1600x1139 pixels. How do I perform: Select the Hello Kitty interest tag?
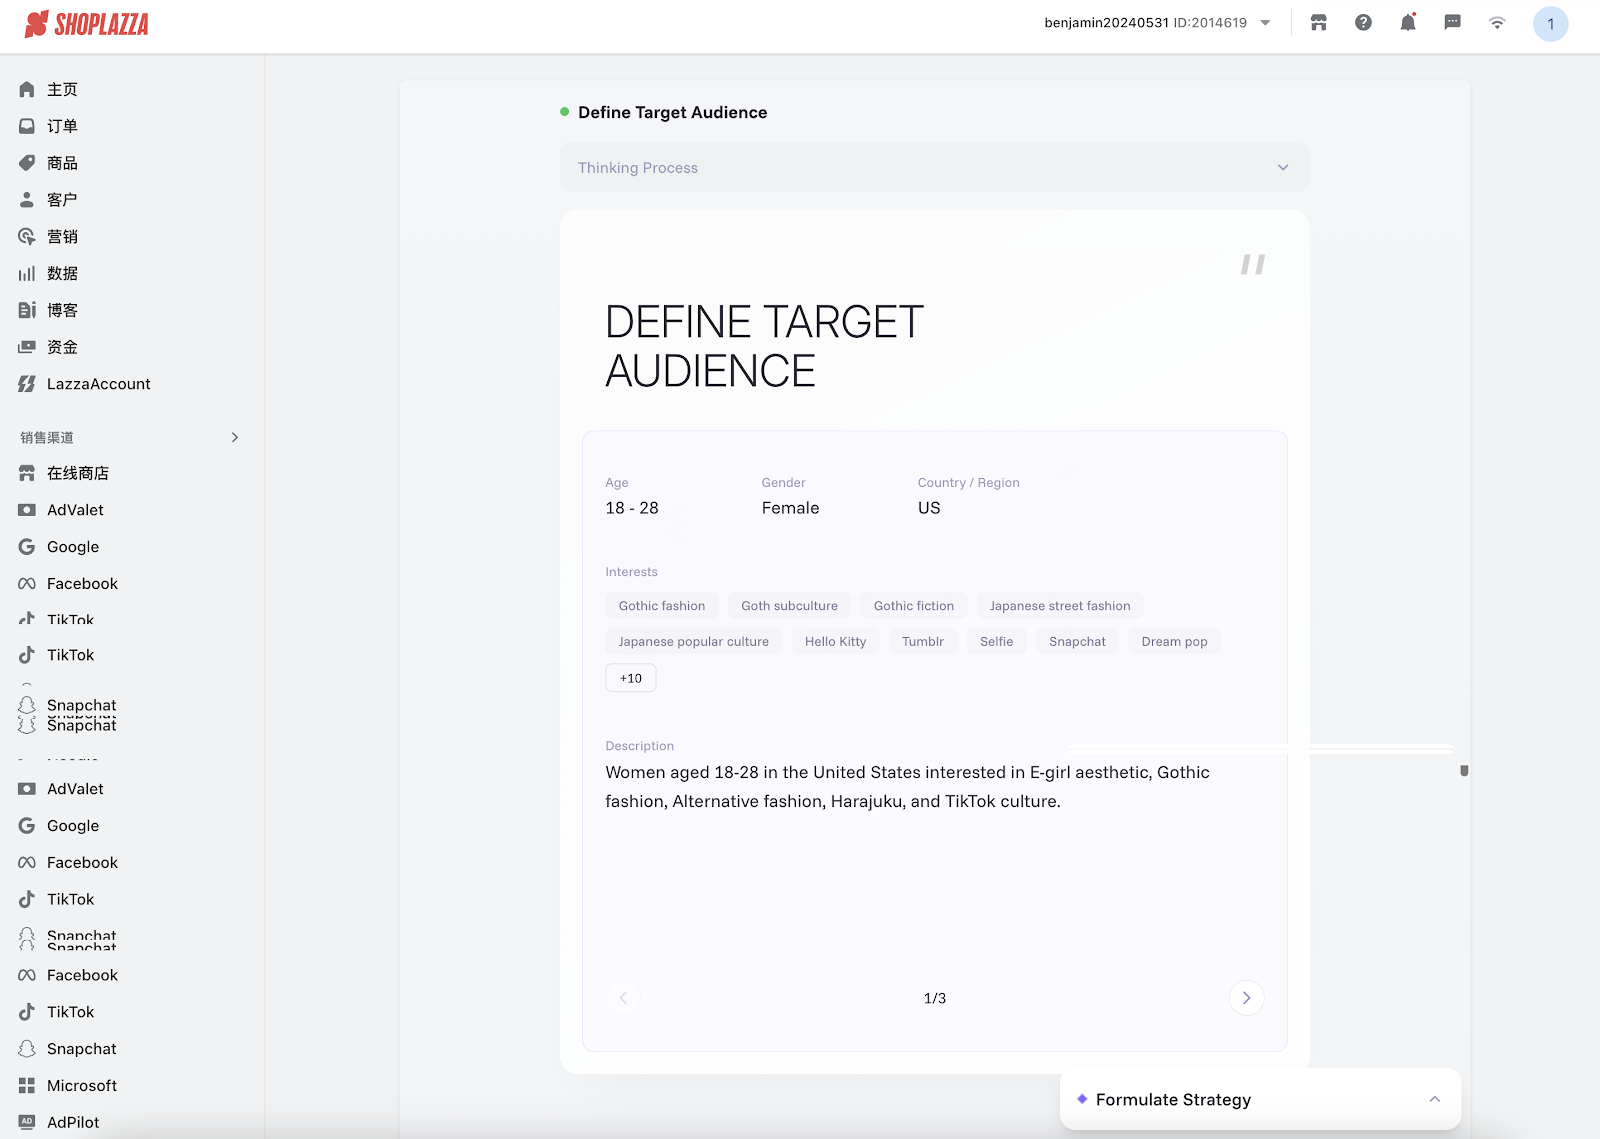835,642
